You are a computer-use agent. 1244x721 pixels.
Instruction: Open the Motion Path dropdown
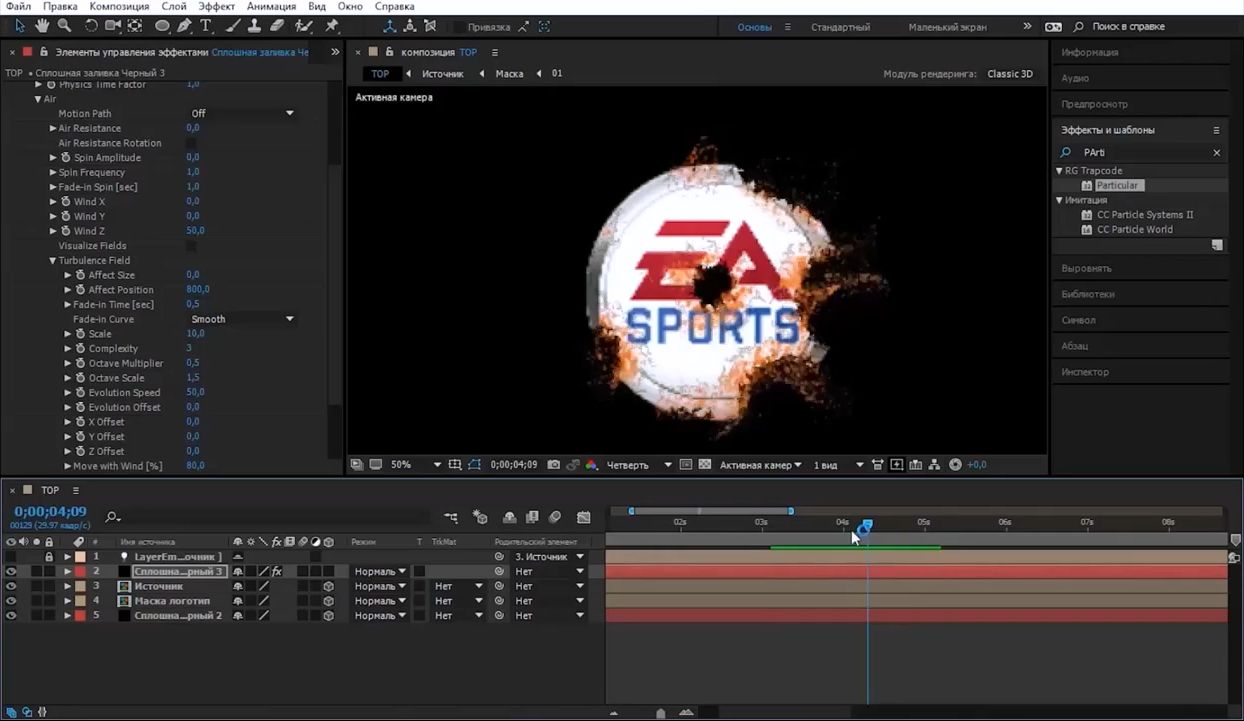[x=243, y=114]
